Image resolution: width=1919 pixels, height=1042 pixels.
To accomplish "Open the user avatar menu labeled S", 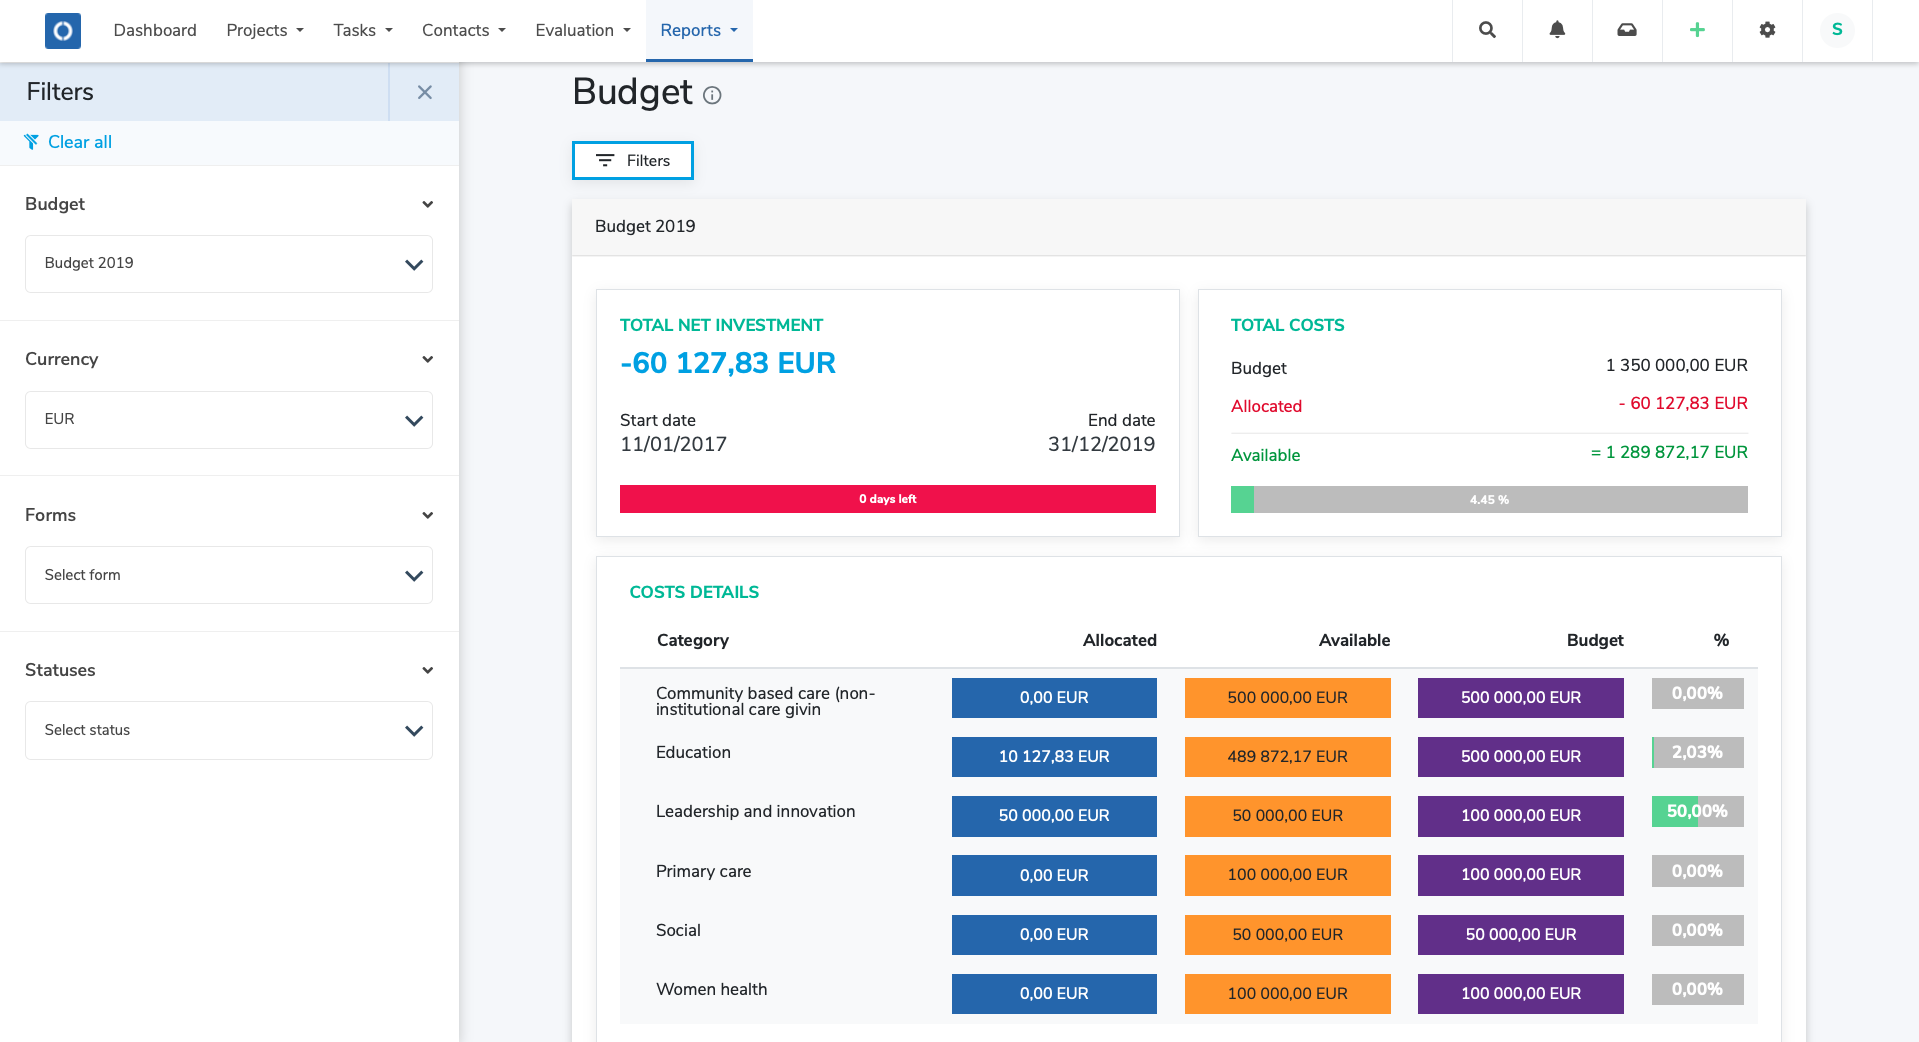I will pyautogui.click(x=1836, y=30).
